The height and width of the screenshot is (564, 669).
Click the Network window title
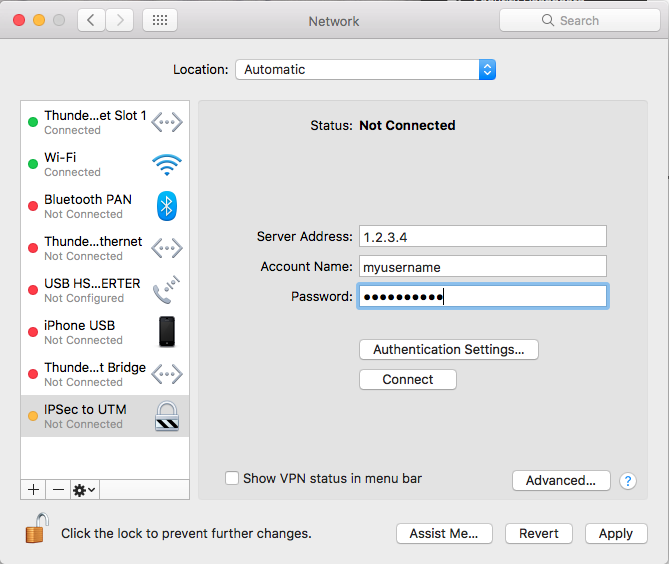click(x=334, y=21)
